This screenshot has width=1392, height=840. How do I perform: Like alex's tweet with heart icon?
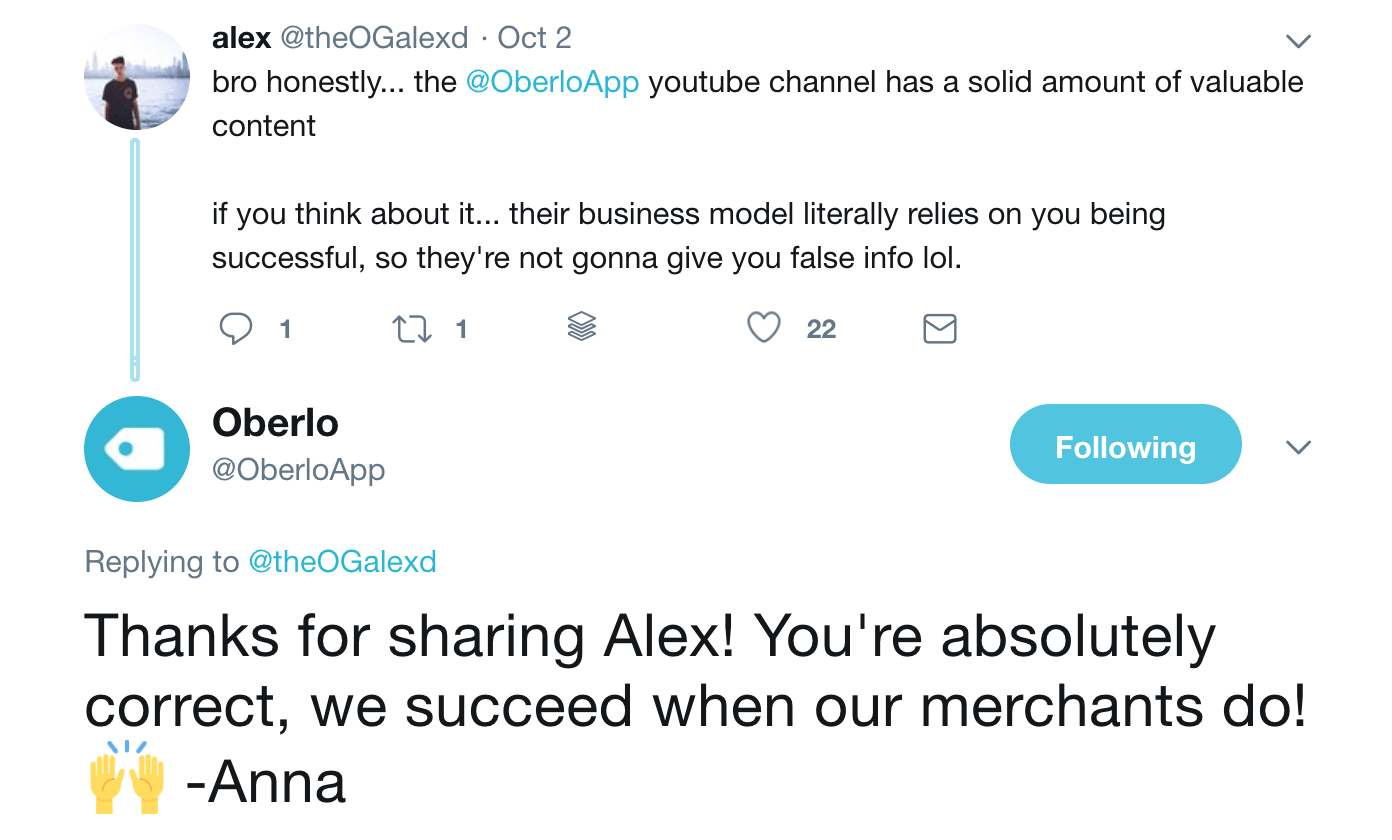(x=764, y=327)
